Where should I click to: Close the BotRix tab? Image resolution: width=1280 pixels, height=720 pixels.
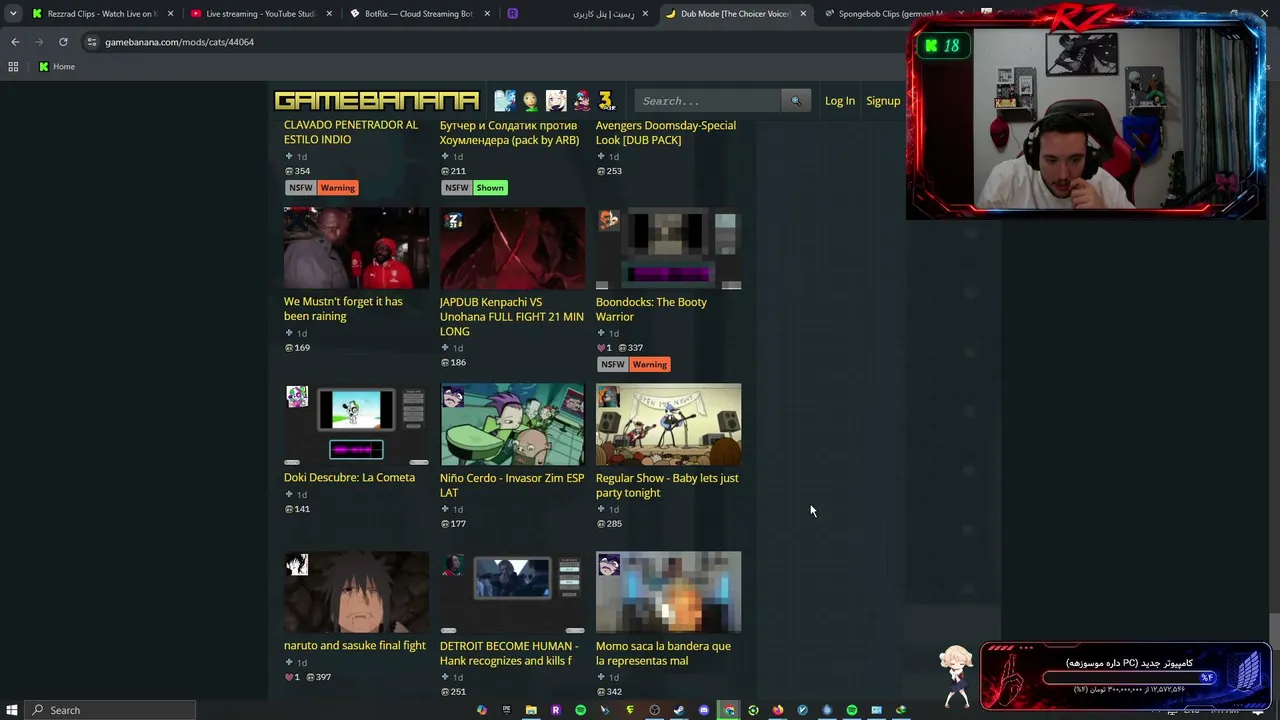coord(487,14)
